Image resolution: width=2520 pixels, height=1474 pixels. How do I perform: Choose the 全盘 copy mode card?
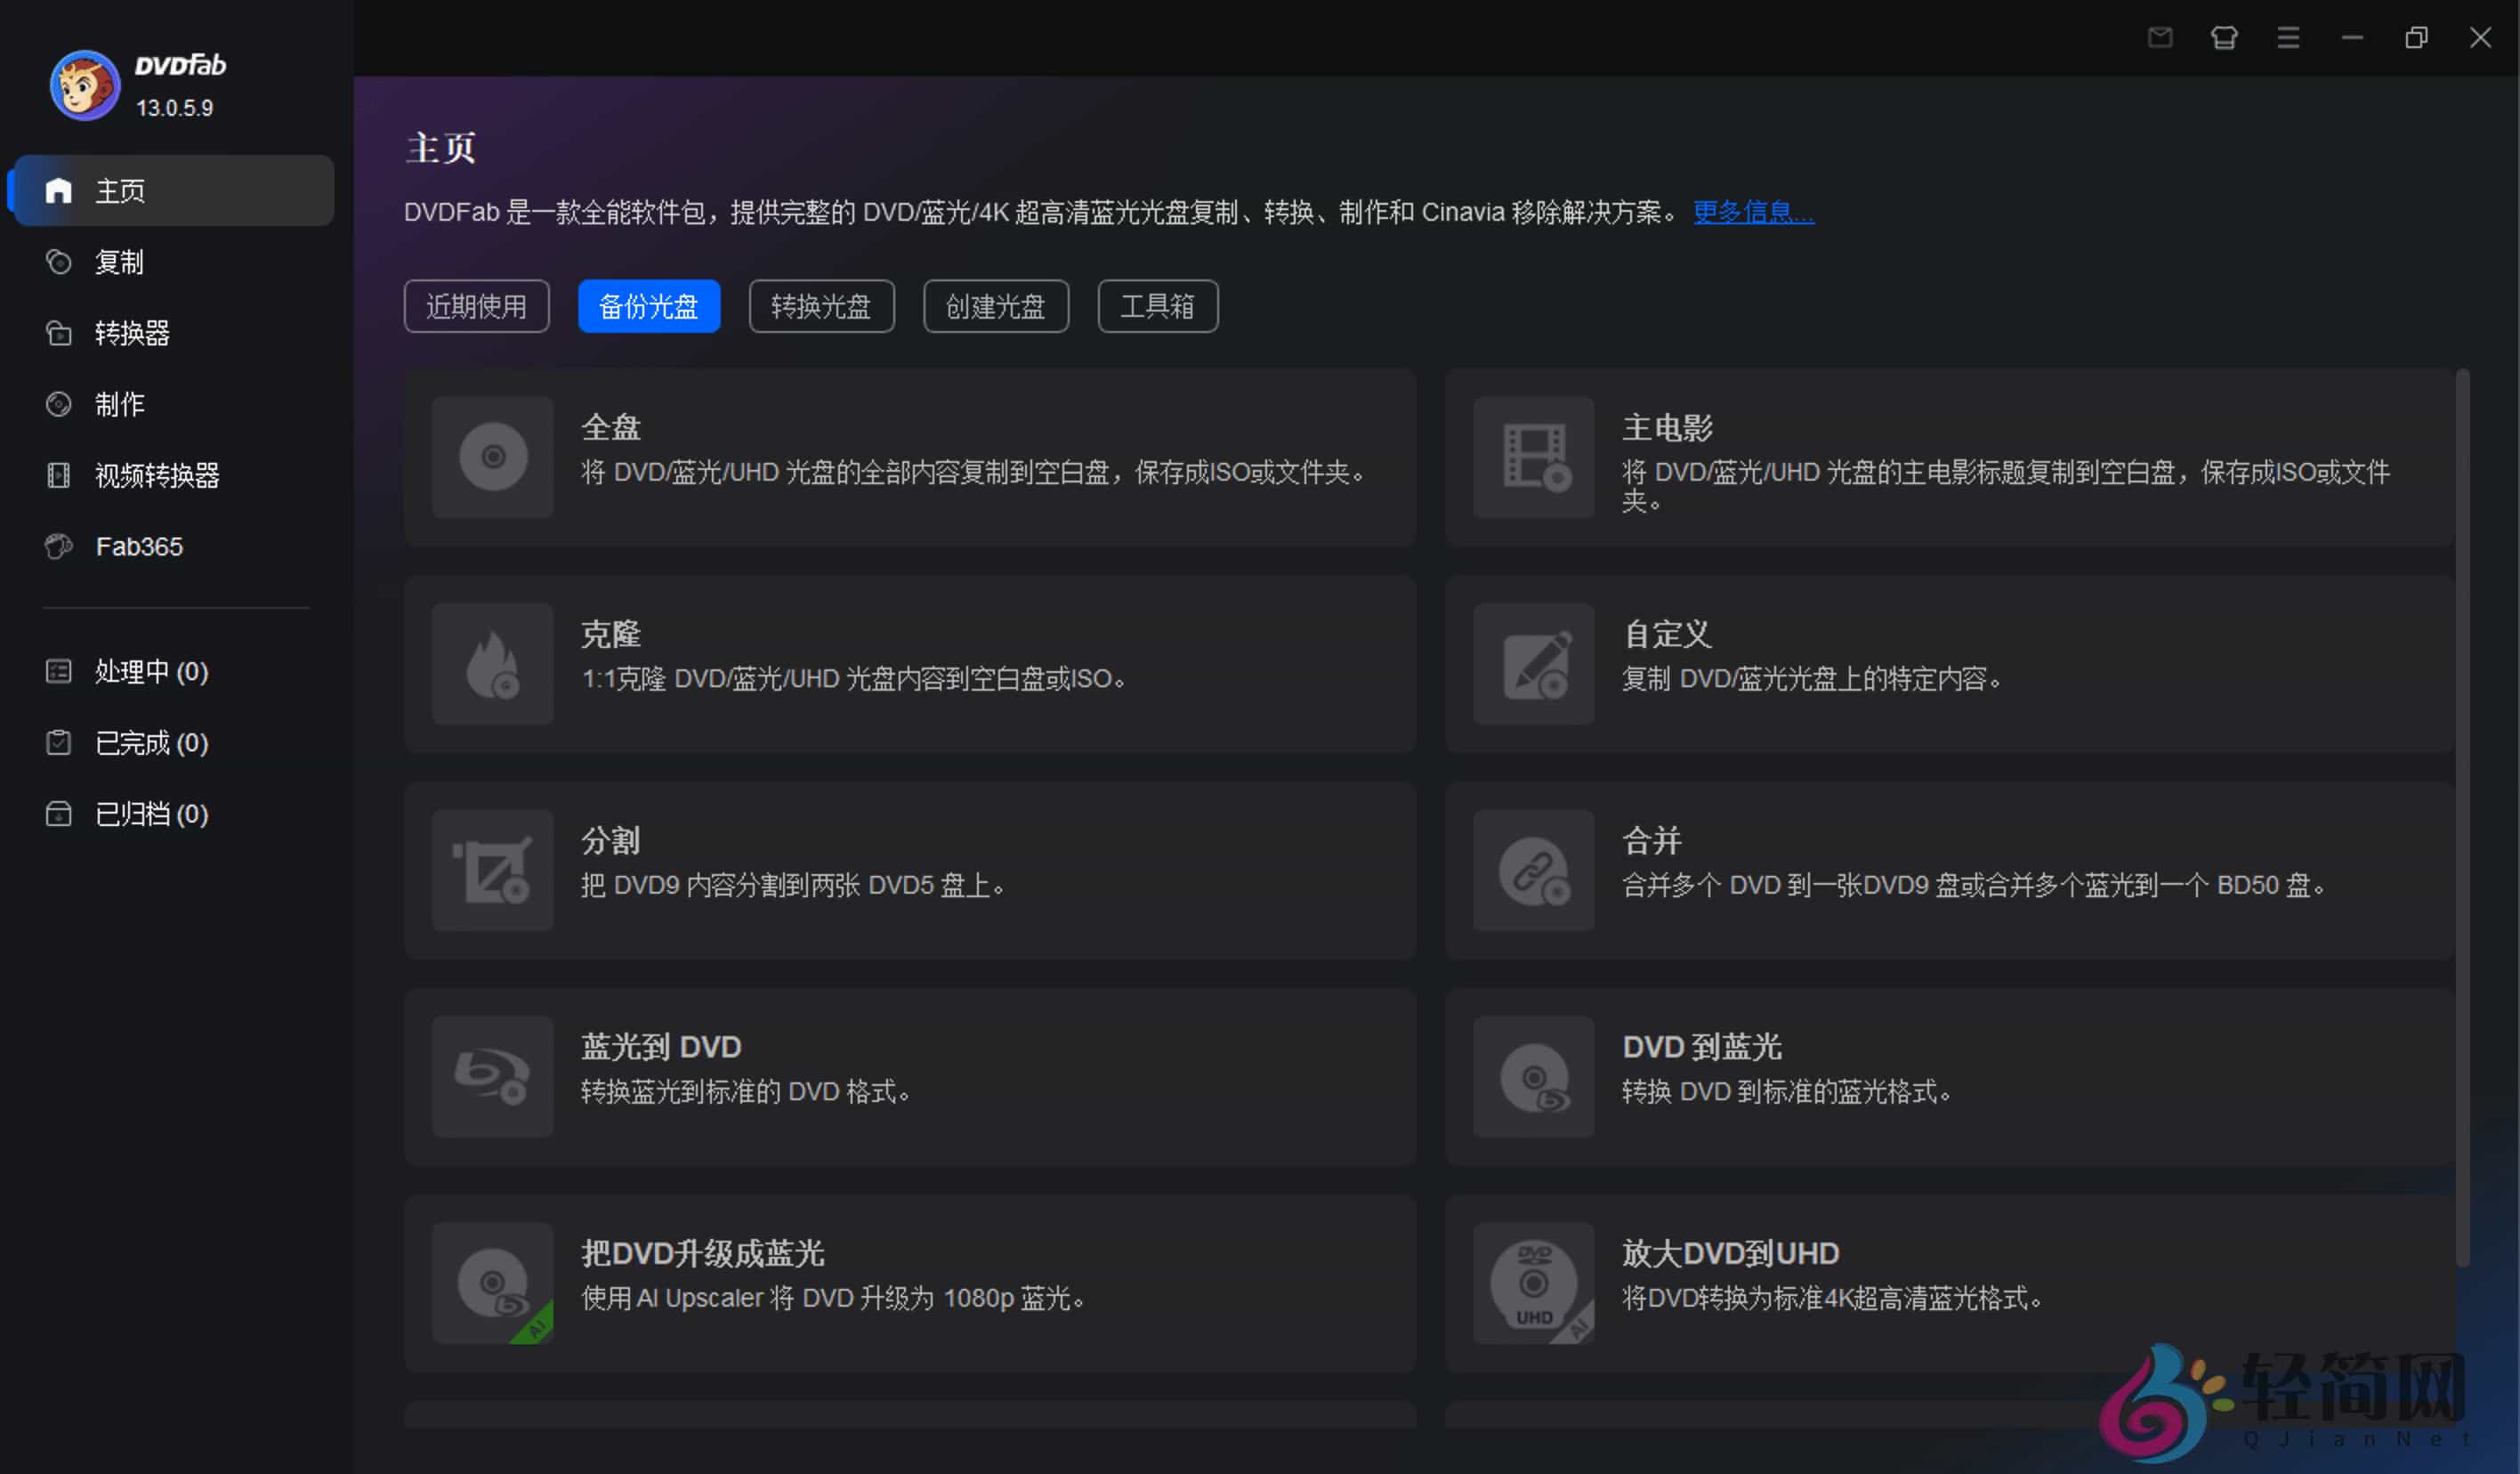(x=910, y=457)
